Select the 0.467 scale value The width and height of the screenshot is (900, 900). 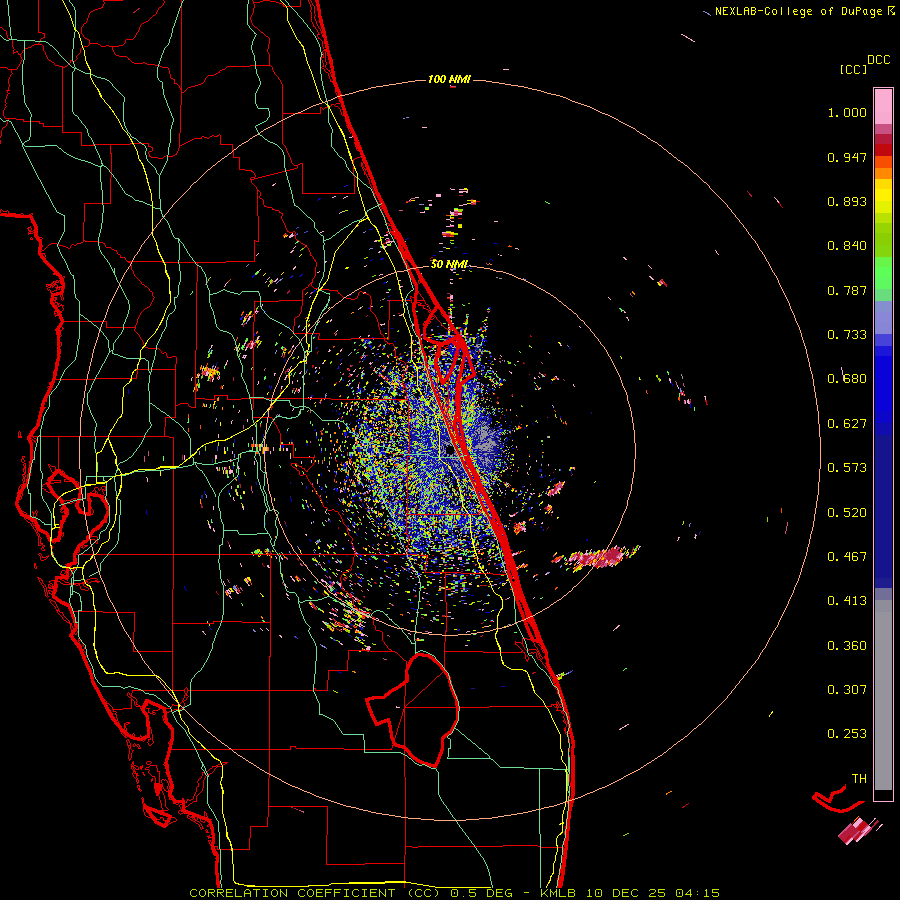coord(847,557)
